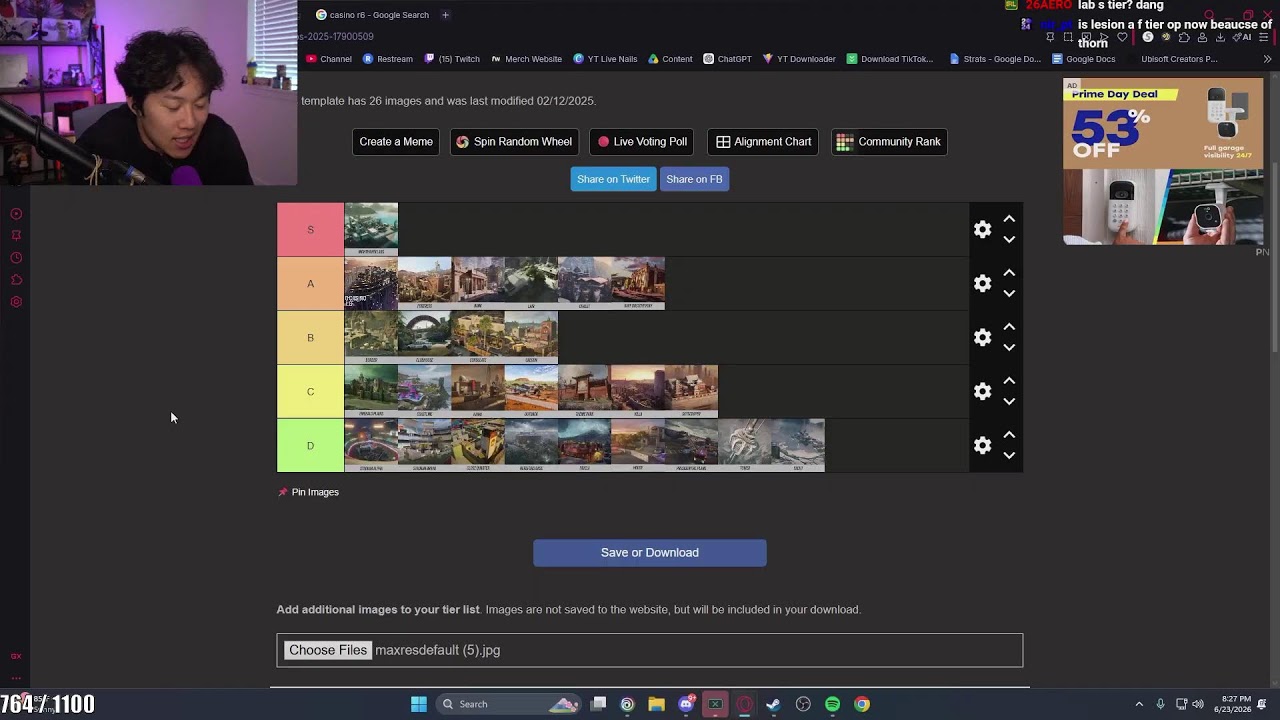Open browser easy setup menu icon
The image size is (1280, 720).
[1264, 37]
